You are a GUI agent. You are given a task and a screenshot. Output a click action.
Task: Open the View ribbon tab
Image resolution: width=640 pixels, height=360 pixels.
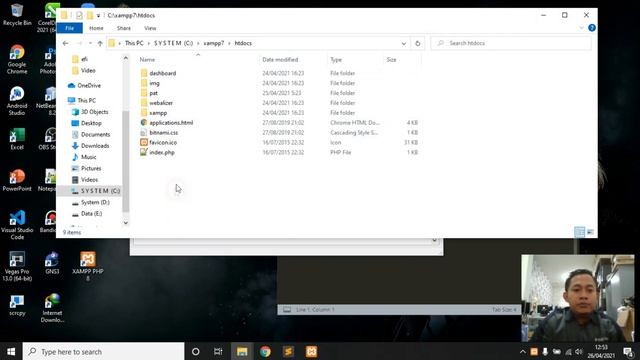pos(150,28)
